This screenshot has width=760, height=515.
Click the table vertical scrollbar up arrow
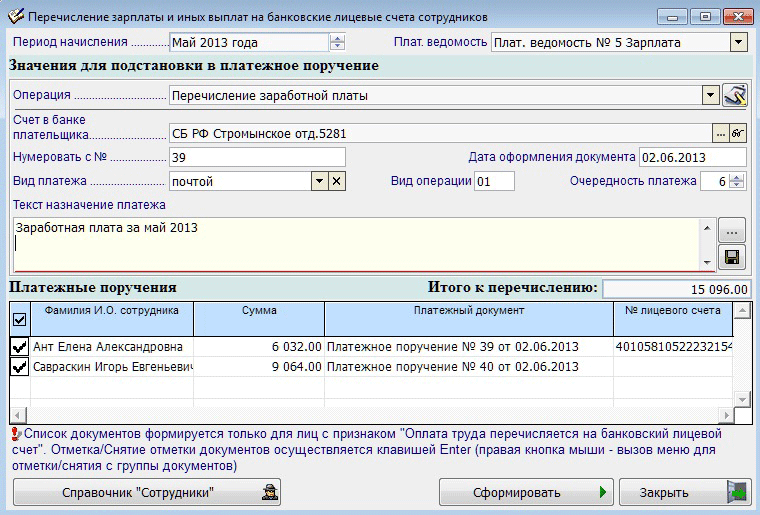click(742, 311)
